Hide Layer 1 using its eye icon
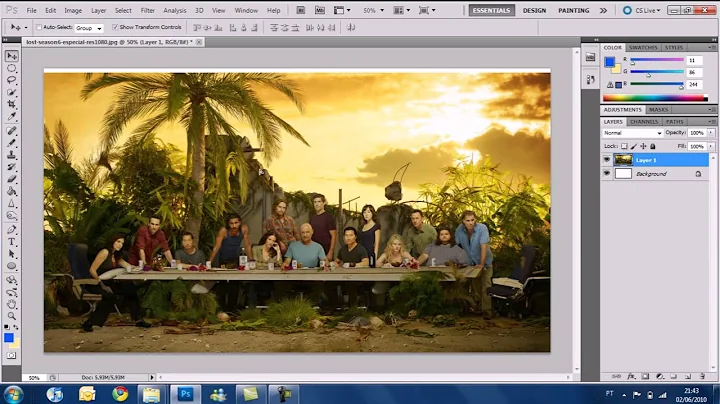720x404 pixels. pyautogui.click(x=607, y=160)
